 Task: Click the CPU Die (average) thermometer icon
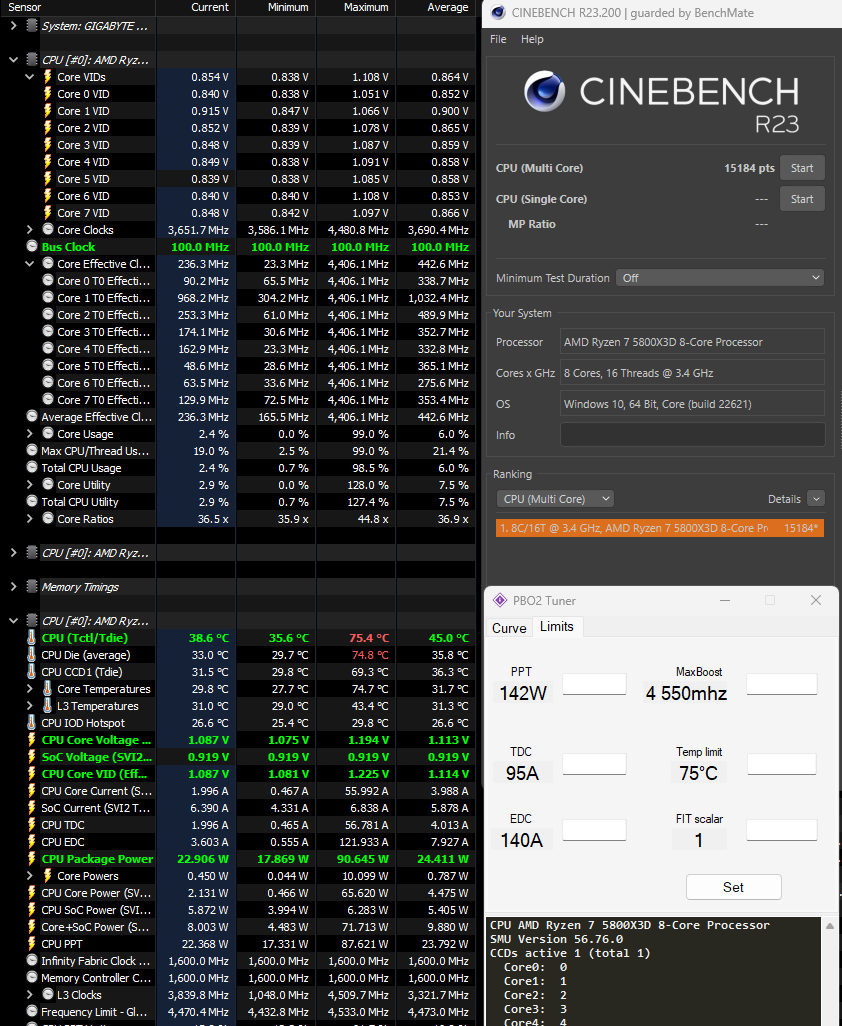31,654
